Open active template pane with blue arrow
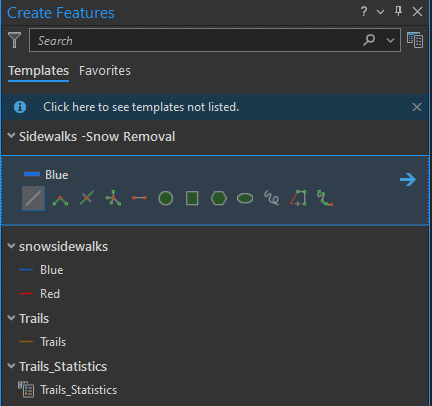 [x=408, y=180]
